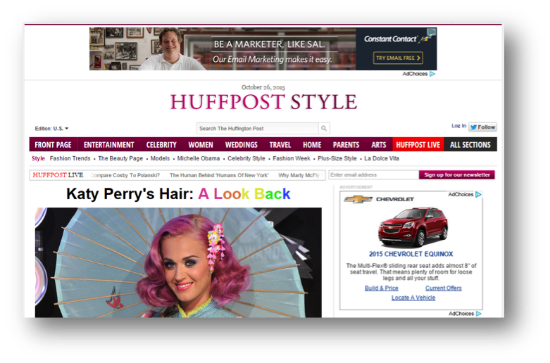Click the search magnifier icon
The height and width of the screenshot is (363, 550).
(x=324, y=128)
